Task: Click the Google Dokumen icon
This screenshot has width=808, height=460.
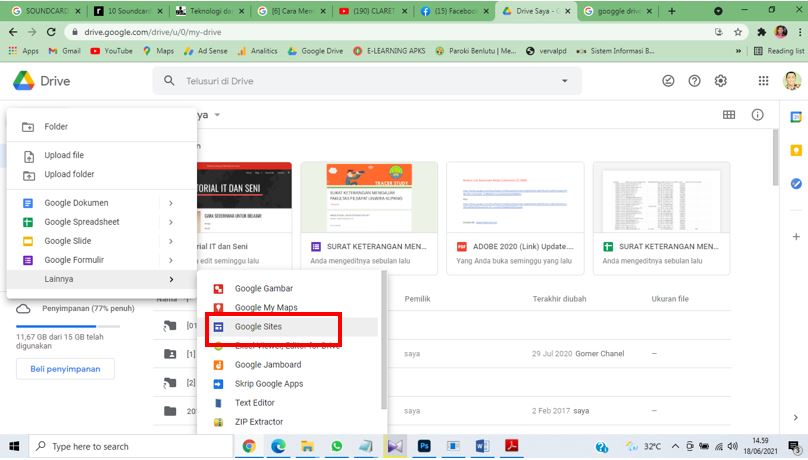Action: point(28,203)
